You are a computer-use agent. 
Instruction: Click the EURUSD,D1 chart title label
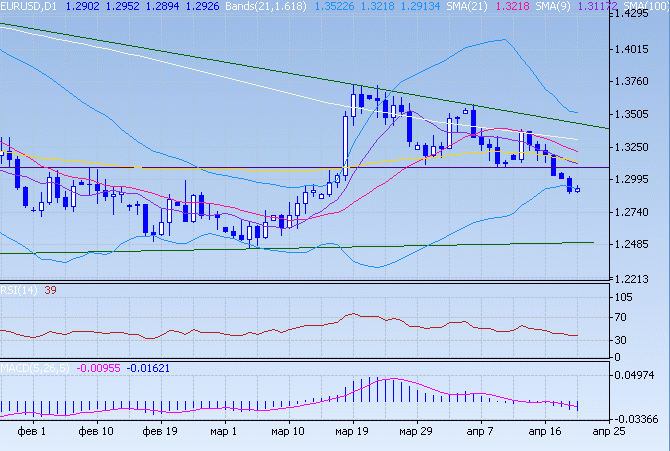coord(28,7)
